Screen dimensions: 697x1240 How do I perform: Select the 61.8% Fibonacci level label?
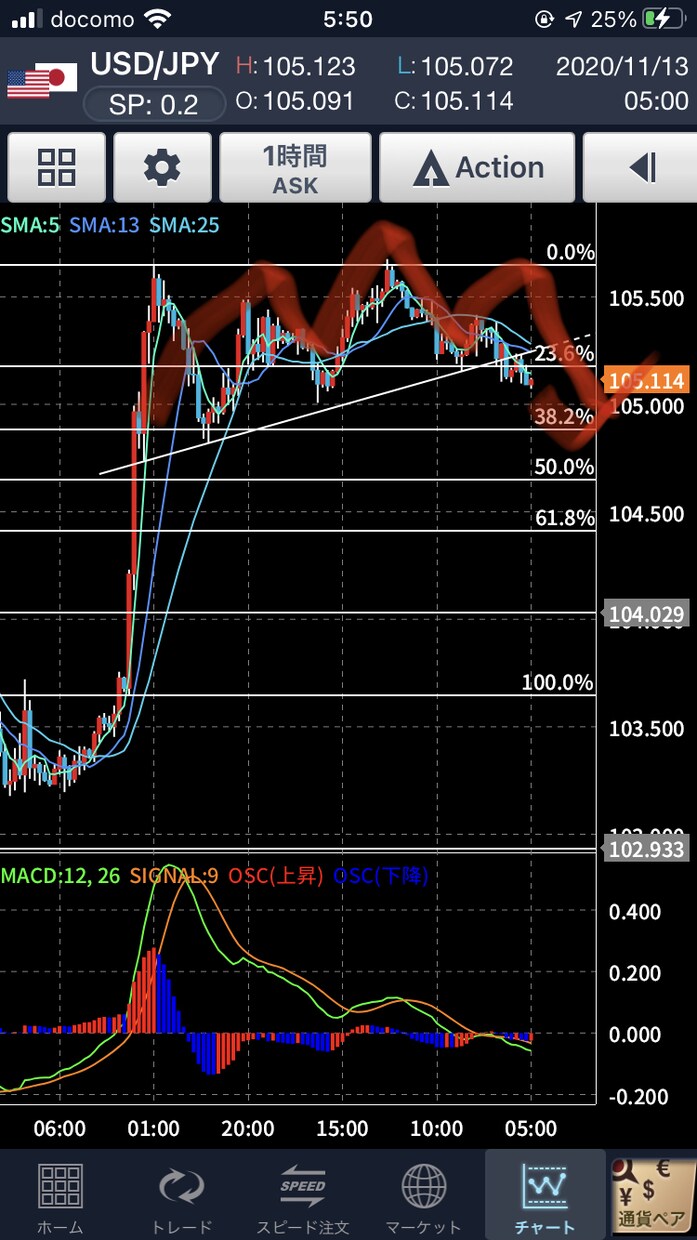[565, 518]
